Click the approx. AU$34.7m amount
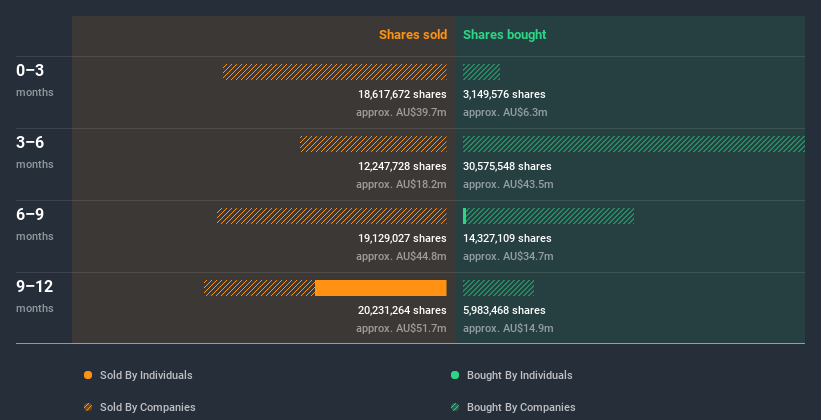The image size is (821, 420). [508, 256]
